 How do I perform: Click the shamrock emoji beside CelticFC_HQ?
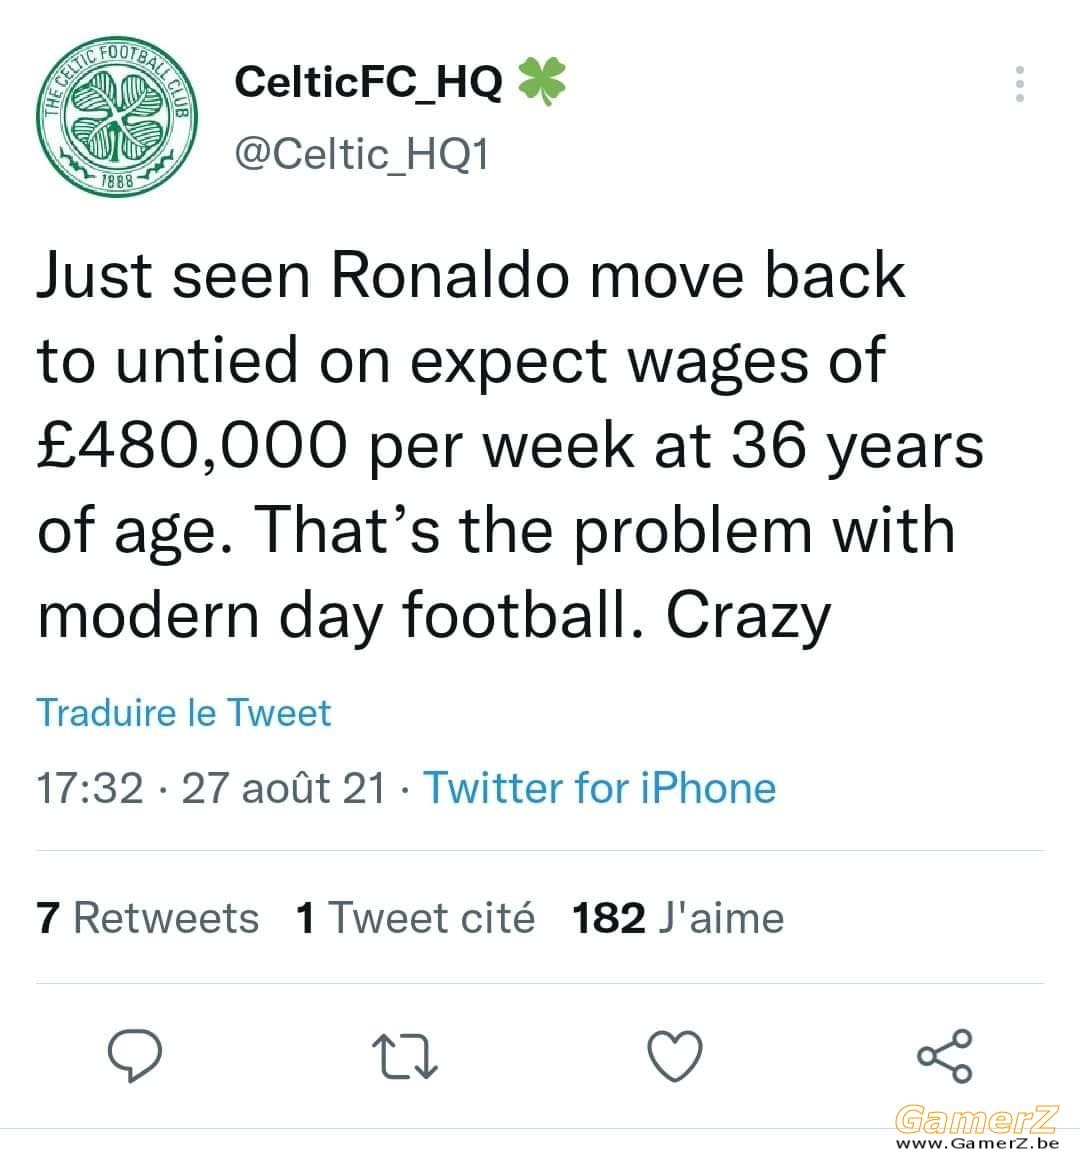[x=542, y=81]
